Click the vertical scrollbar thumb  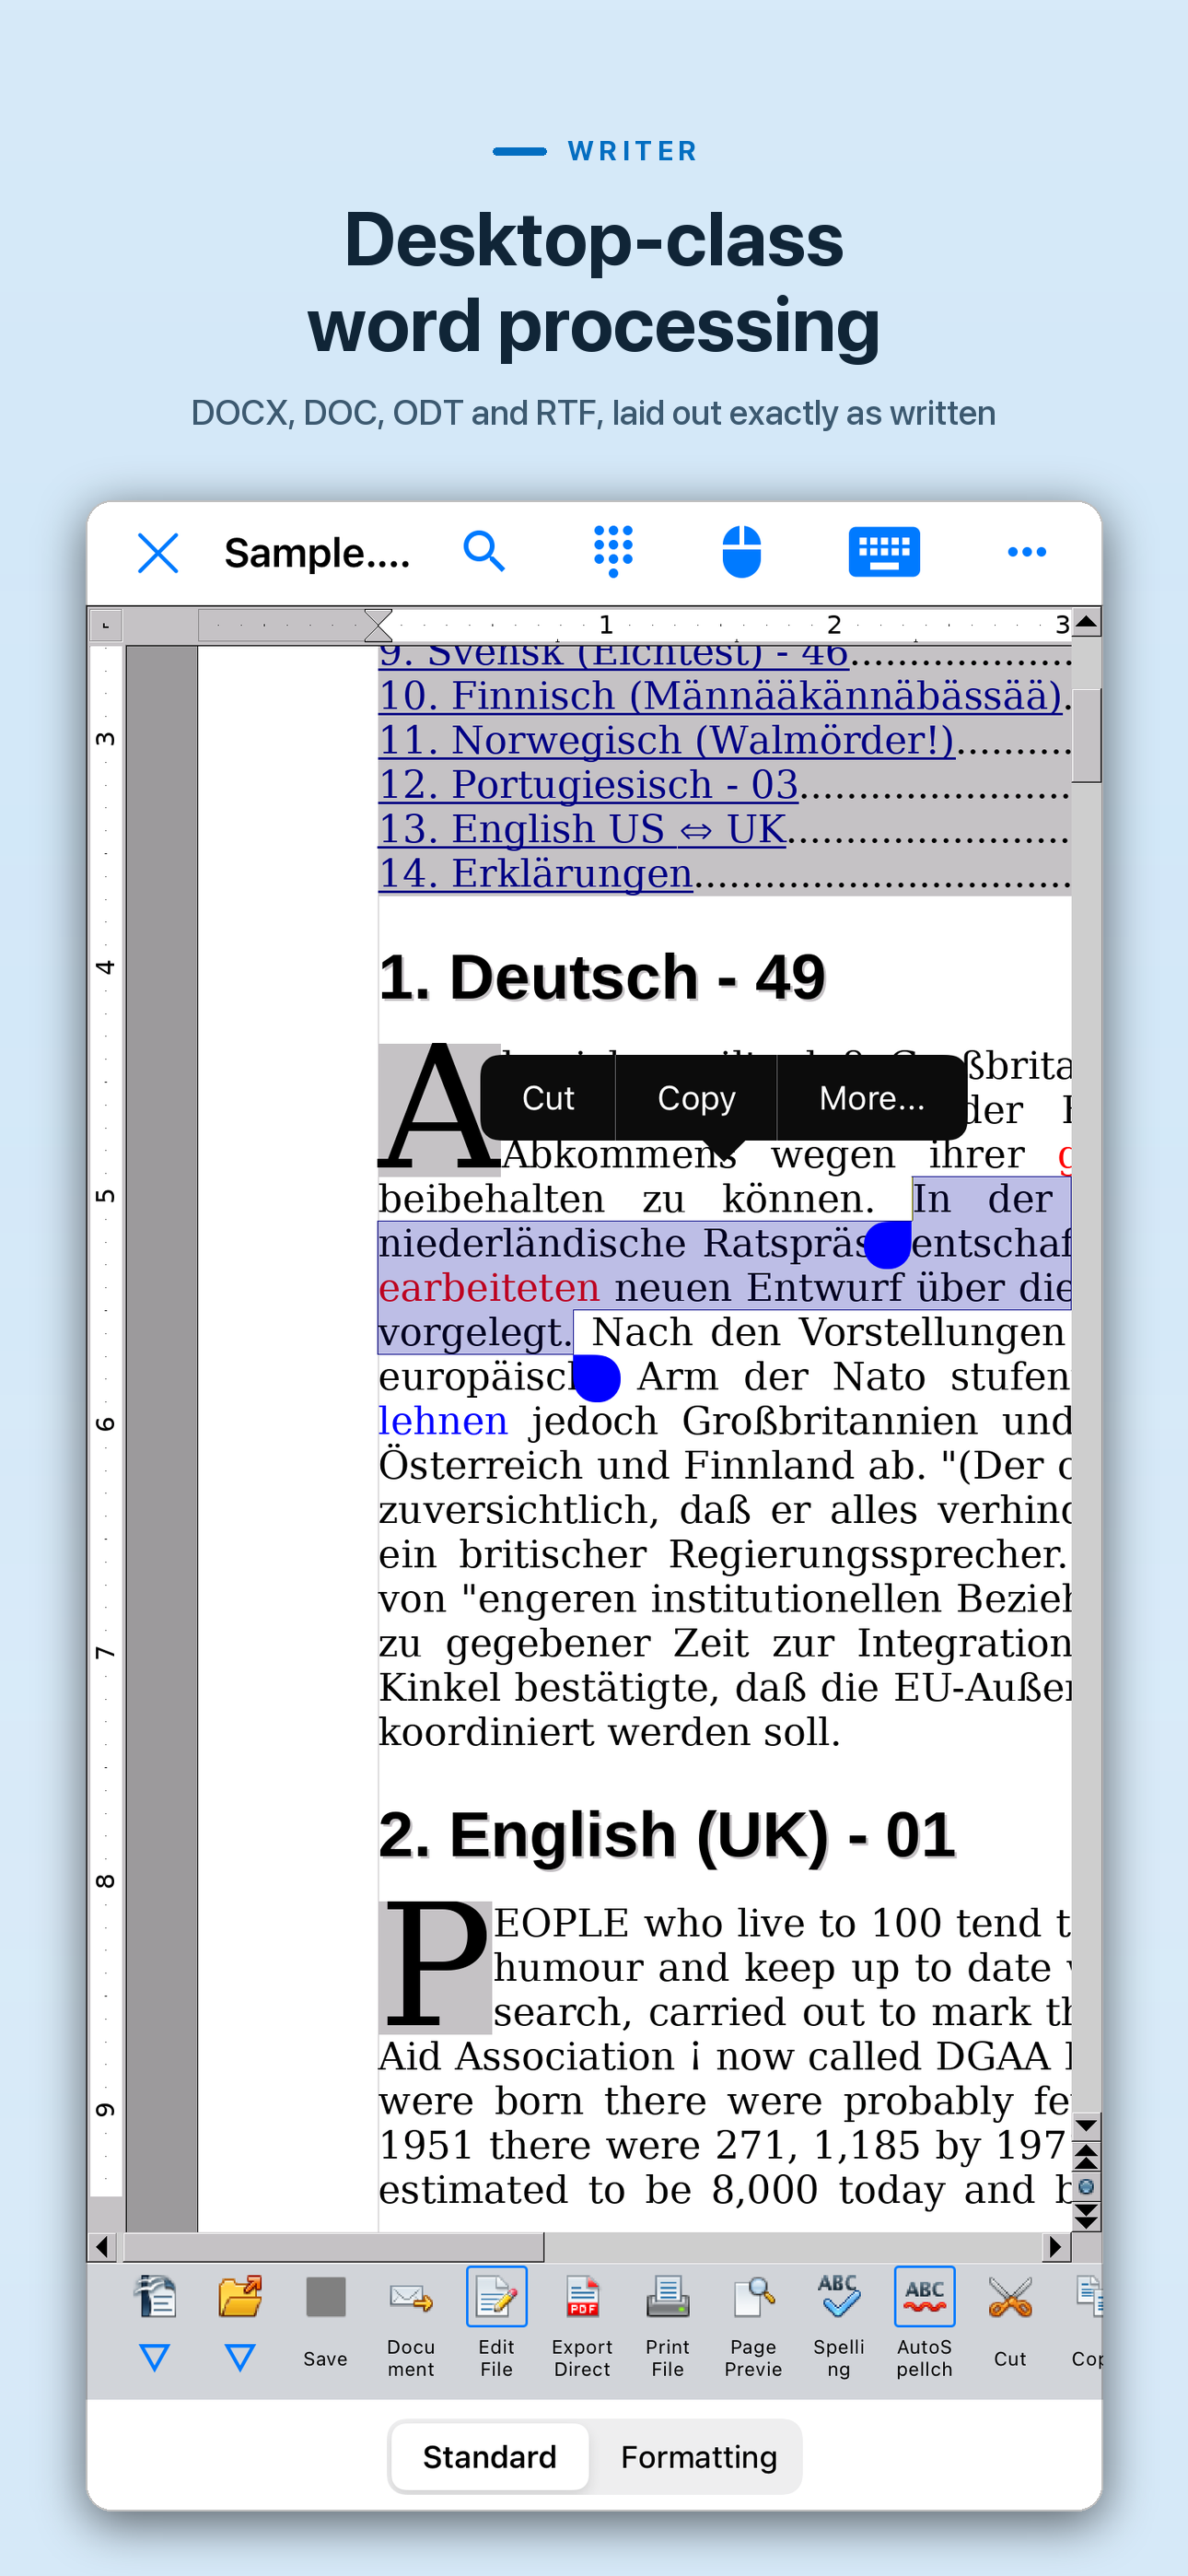(1086, 735)
